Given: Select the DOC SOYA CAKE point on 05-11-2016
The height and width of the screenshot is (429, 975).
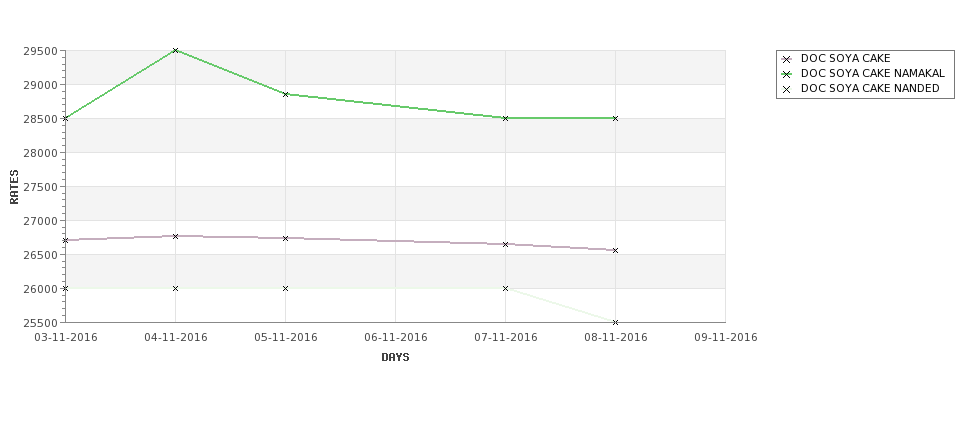Looking at the screenshot, I should (x=285, y=238).
